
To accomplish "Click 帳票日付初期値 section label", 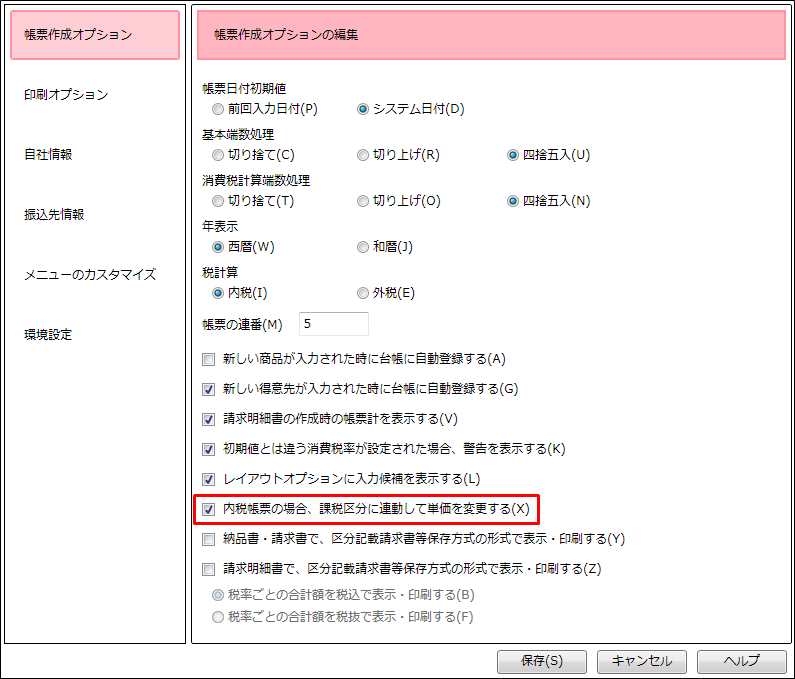I will (x=244, y=89).
